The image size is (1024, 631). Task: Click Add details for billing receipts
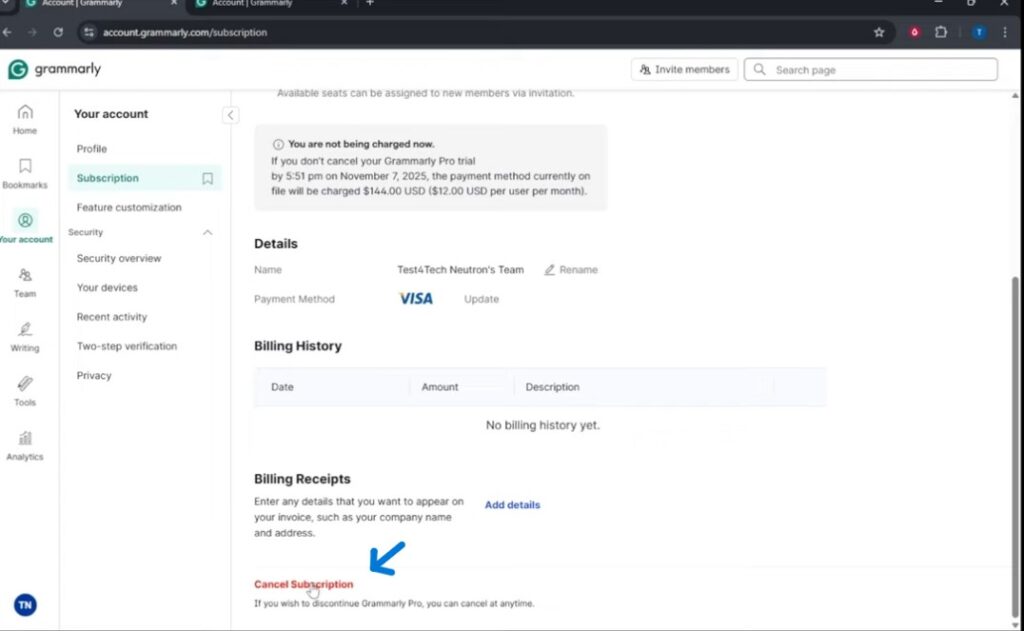[512, 505]
